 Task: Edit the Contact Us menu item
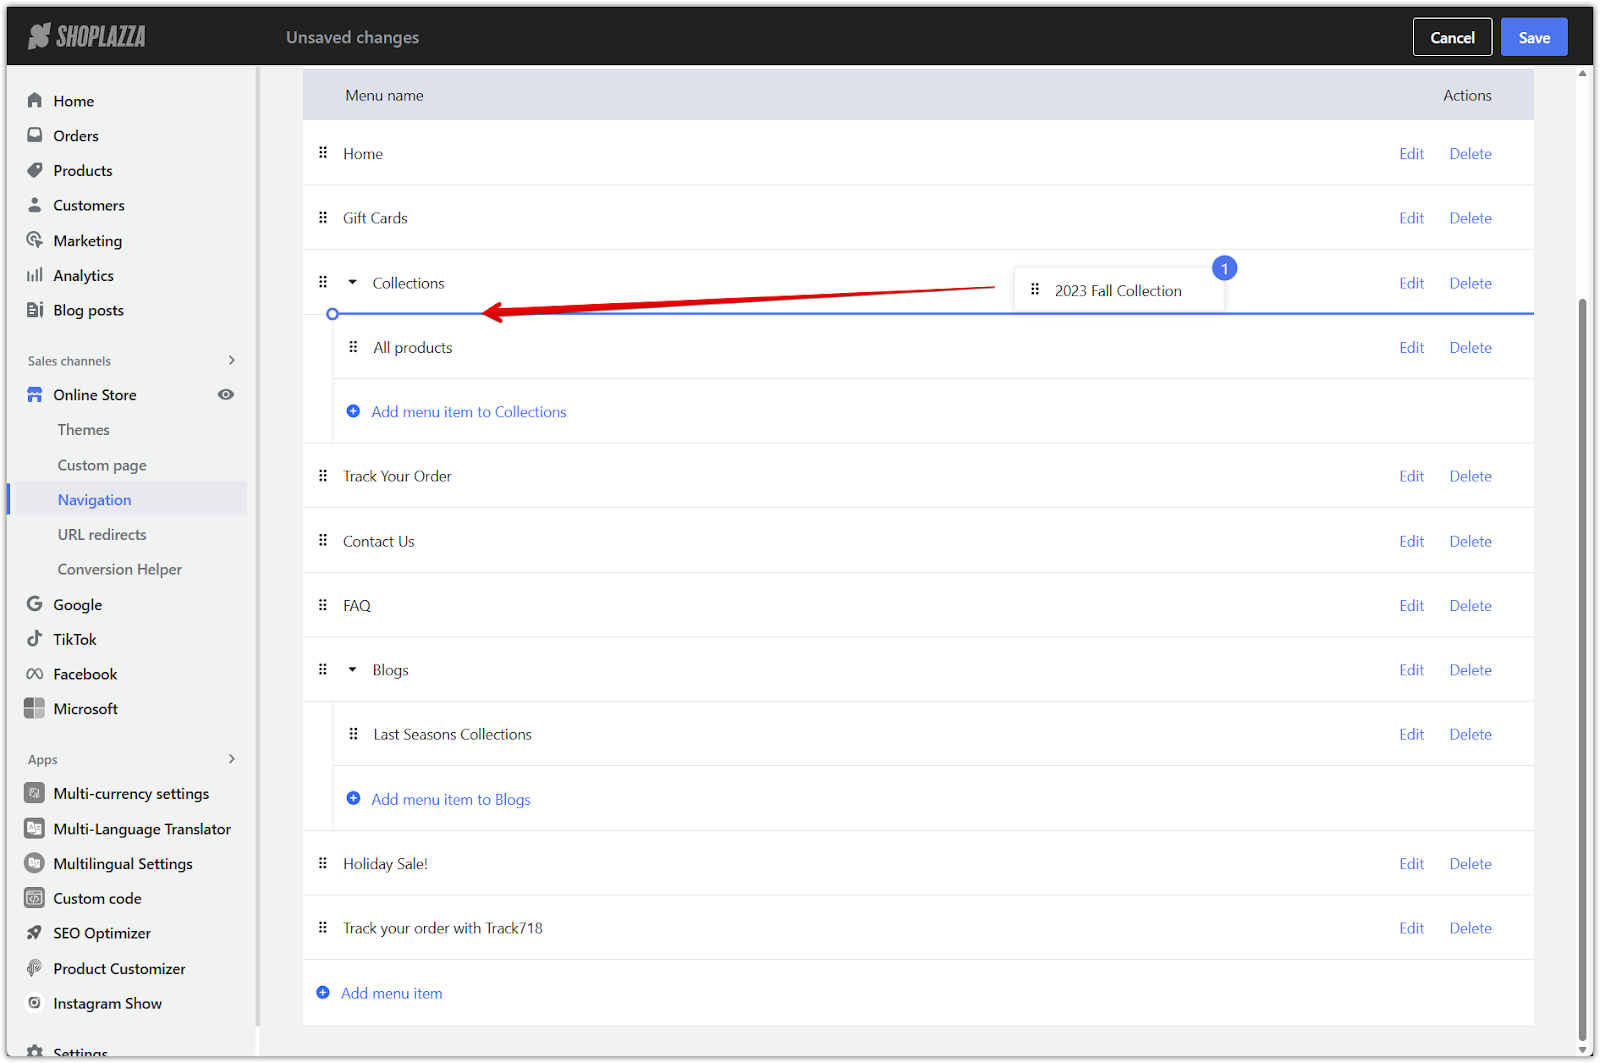tap(1411, 541)
